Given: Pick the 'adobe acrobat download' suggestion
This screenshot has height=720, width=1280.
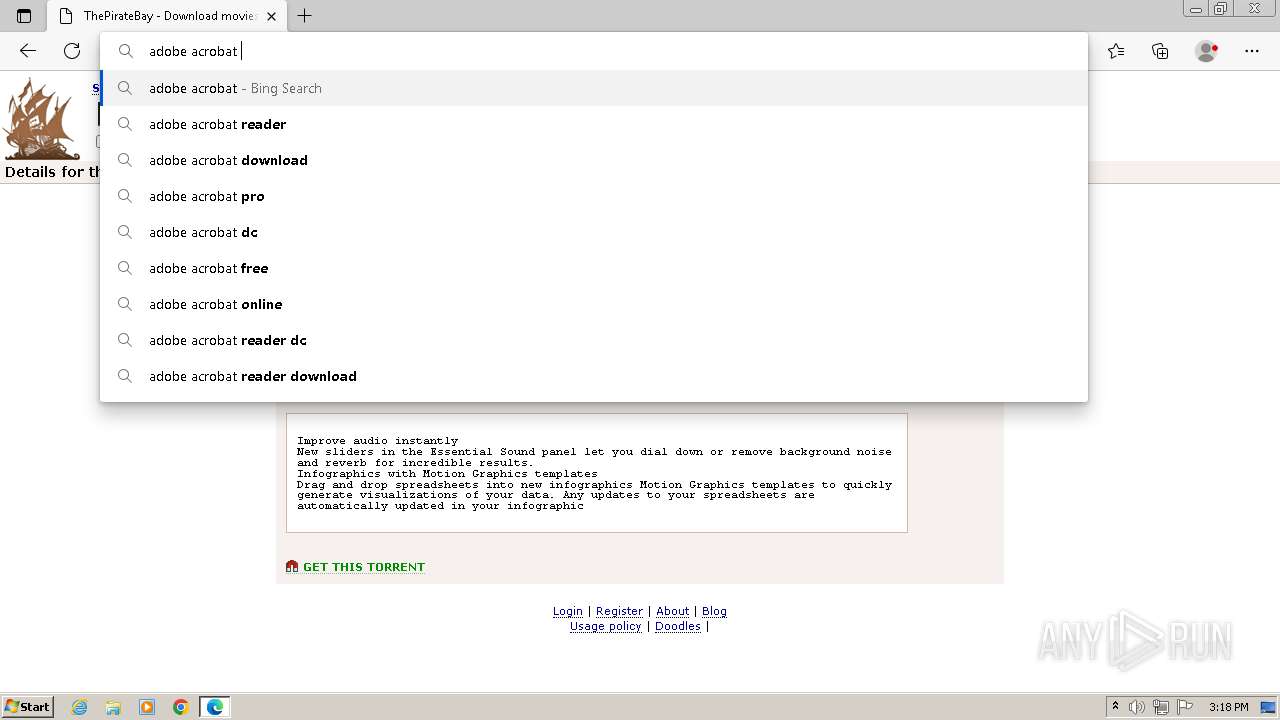Looking at the screenshot, I should tap(594, 160).
